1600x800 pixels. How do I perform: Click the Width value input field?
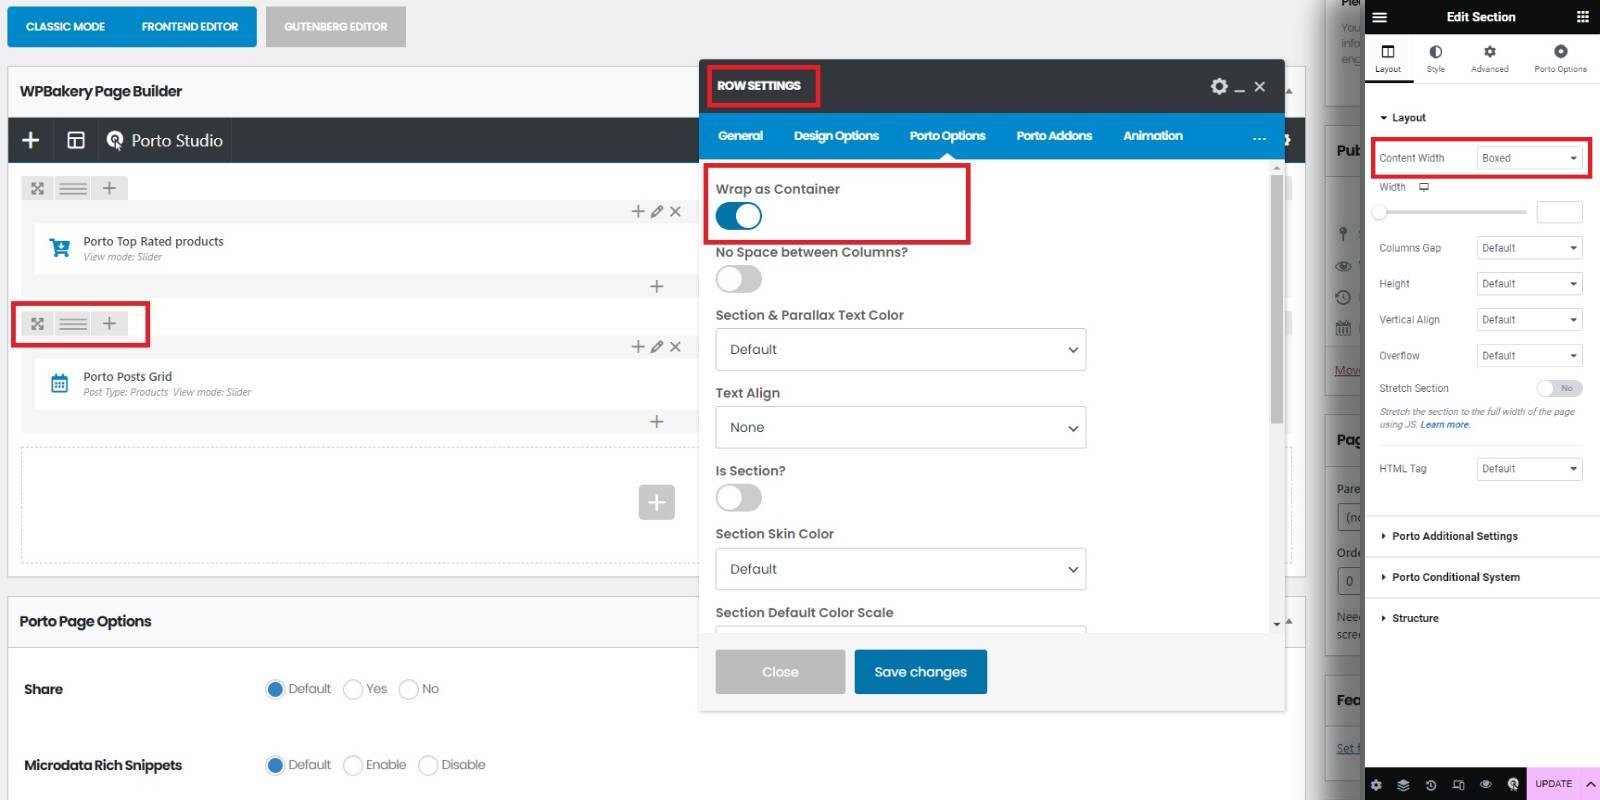1559,212
